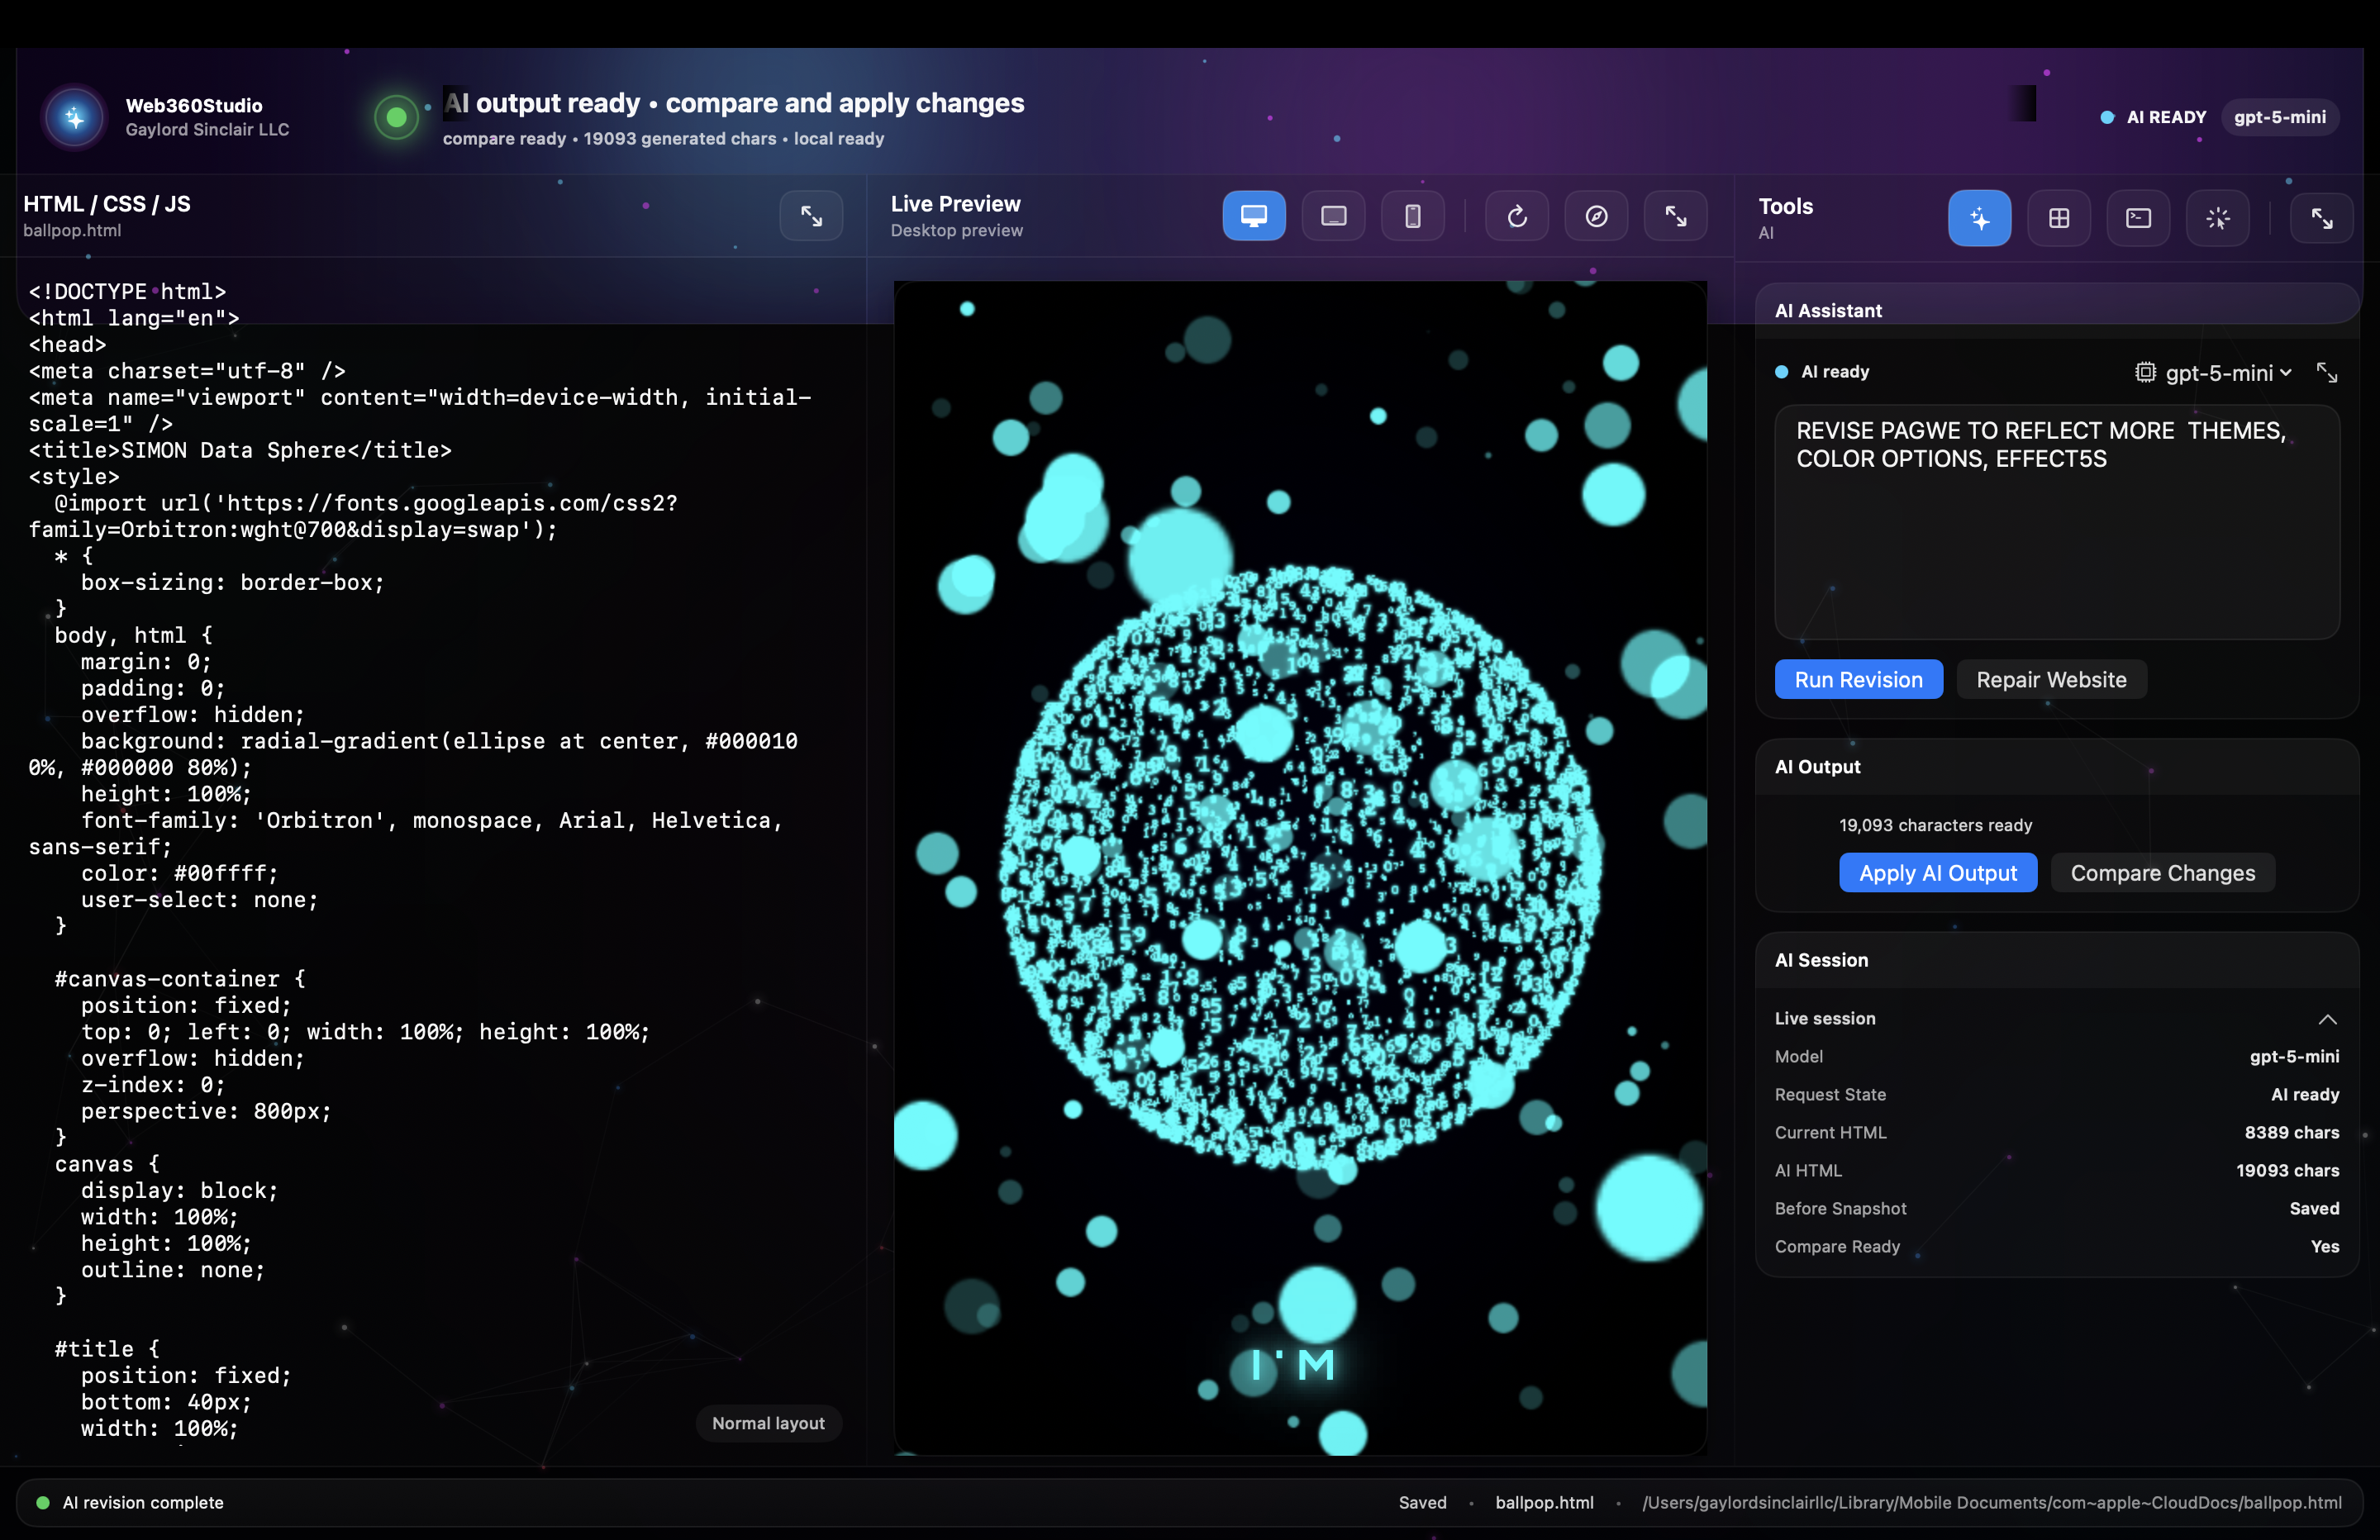The height and width of the screenshot is (1540, 2380).
Task: Select the tablet preview icon
Action: point(1333,215)
